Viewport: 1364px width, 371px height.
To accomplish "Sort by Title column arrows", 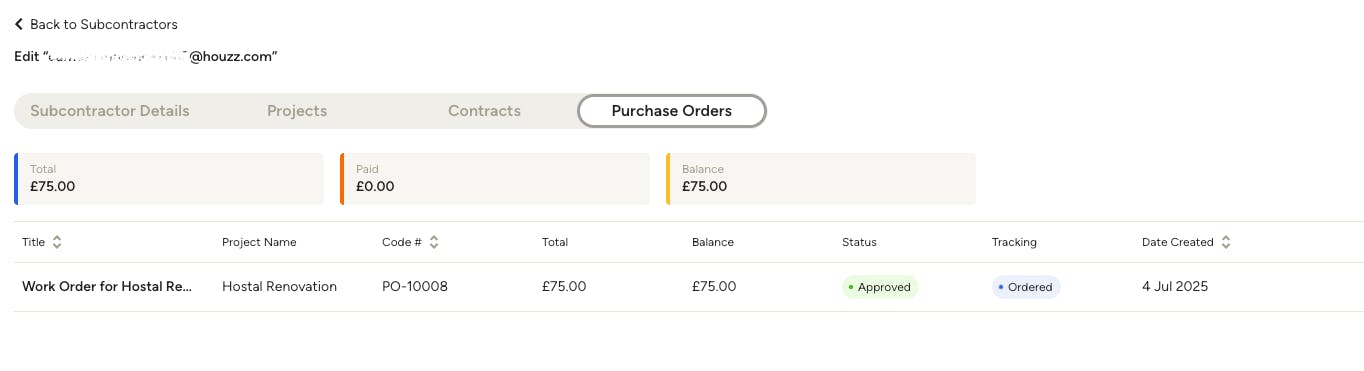I will [57, 242].
